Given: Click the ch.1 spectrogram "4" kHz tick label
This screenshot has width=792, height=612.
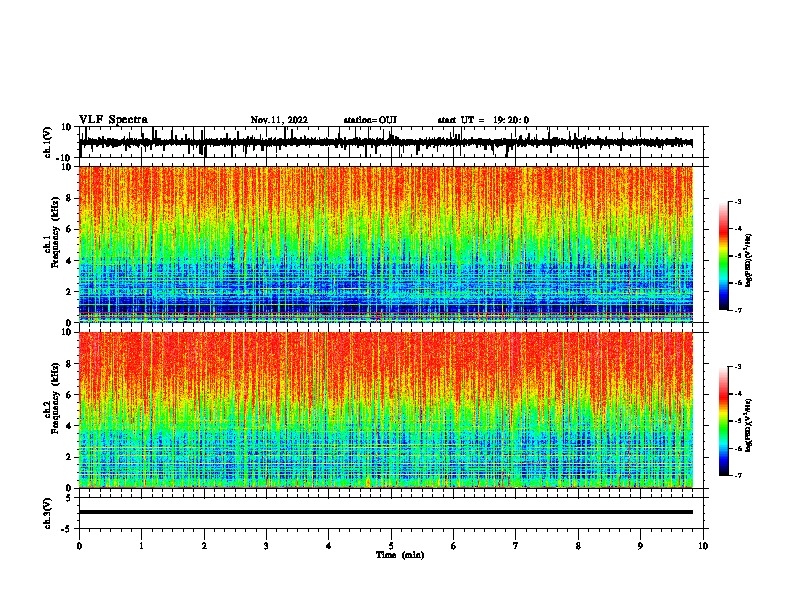Looking at the screenshot, I should [x=69, y=261].
